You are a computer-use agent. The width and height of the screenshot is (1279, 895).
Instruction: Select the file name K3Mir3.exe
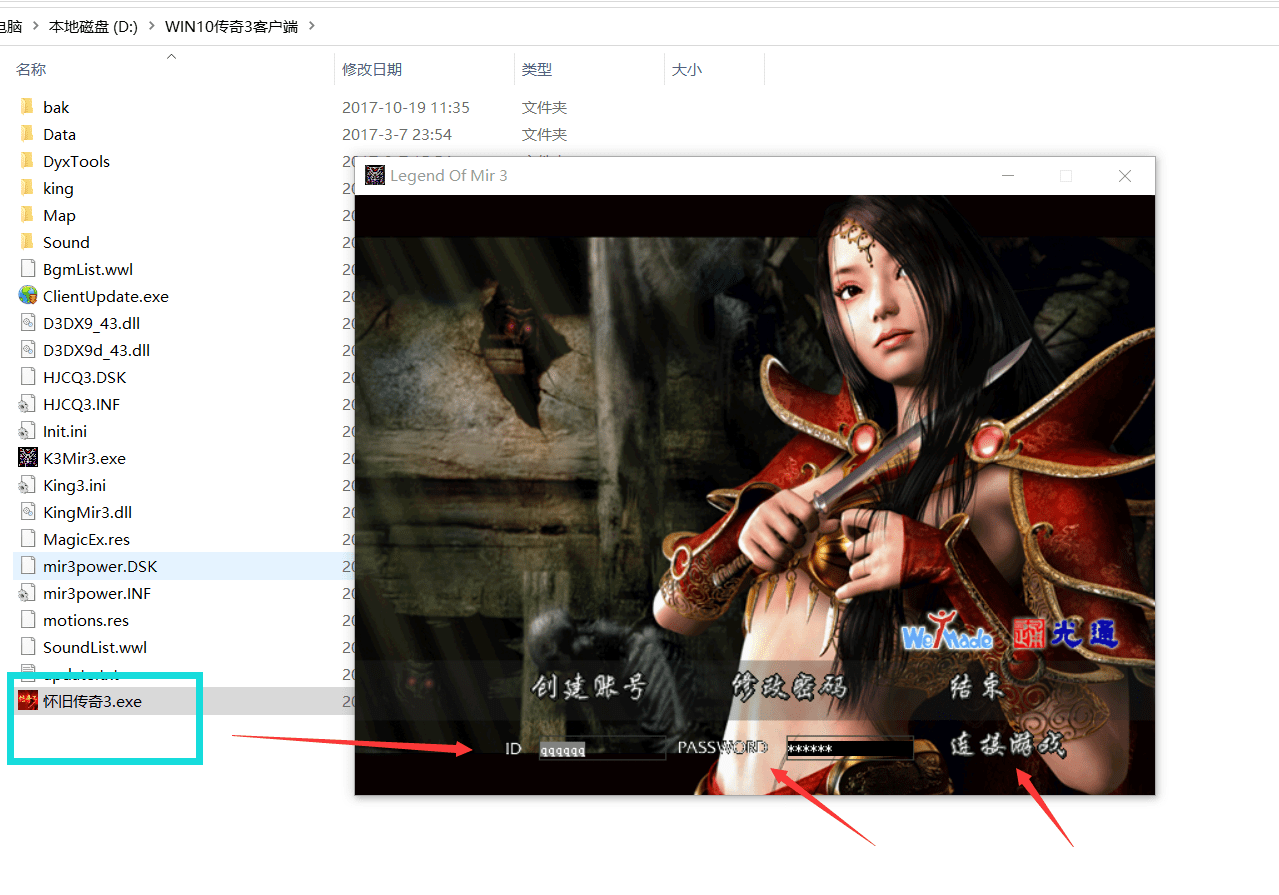point(84,458)
